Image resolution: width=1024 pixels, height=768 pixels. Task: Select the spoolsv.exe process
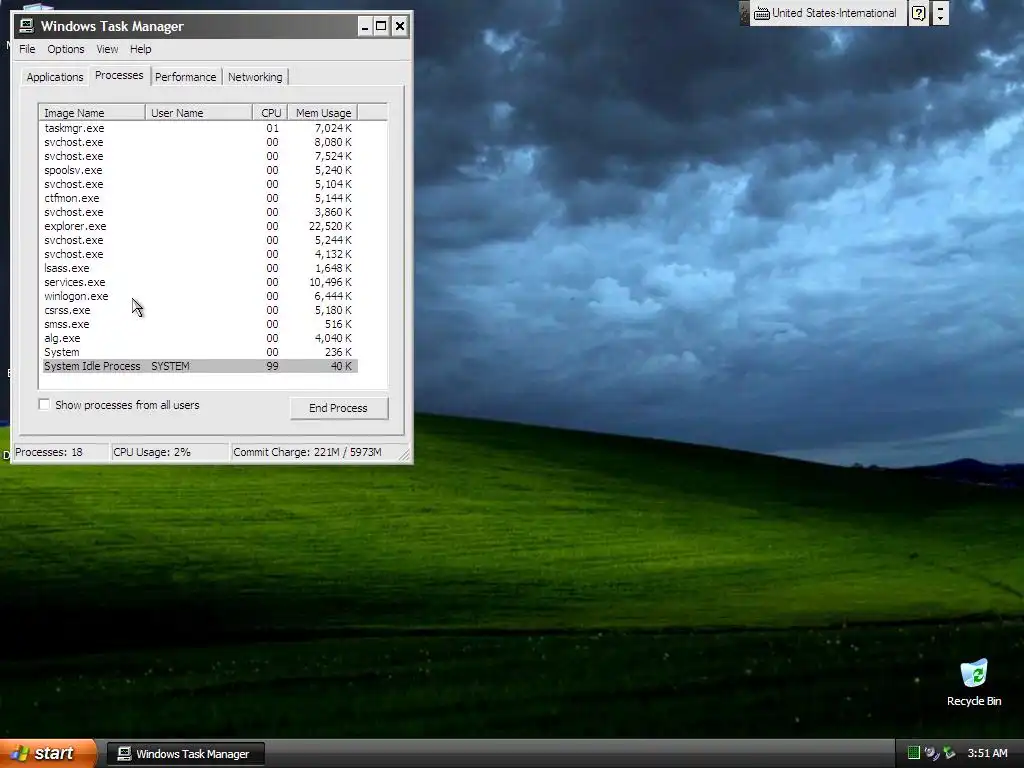(199, 170)
